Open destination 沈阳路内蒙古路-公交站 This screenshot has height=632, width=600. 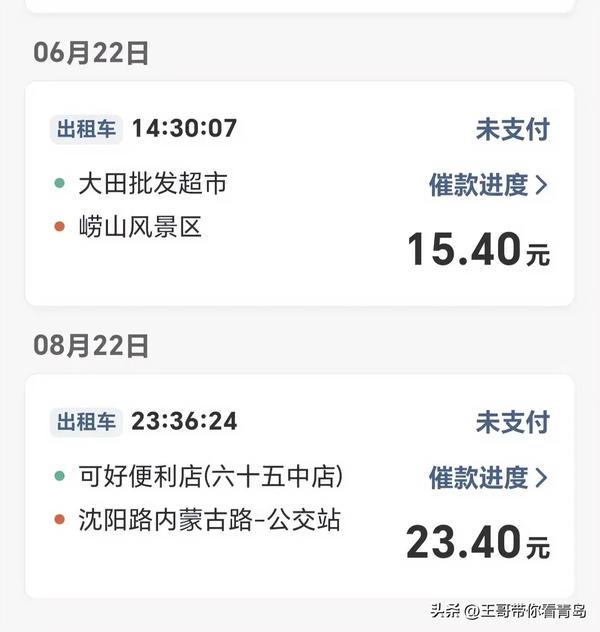(210, 519)
